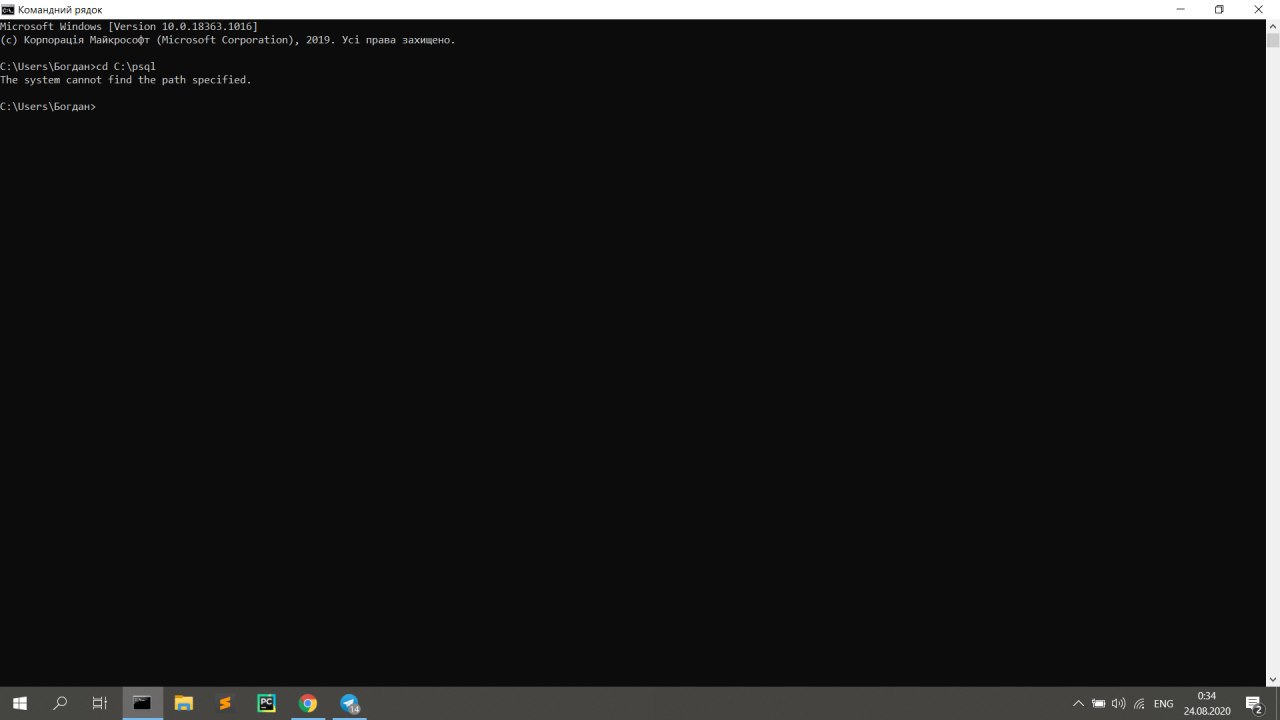
Task: Click the scrollbar up arrow
Action: [x=1273, y=26]
